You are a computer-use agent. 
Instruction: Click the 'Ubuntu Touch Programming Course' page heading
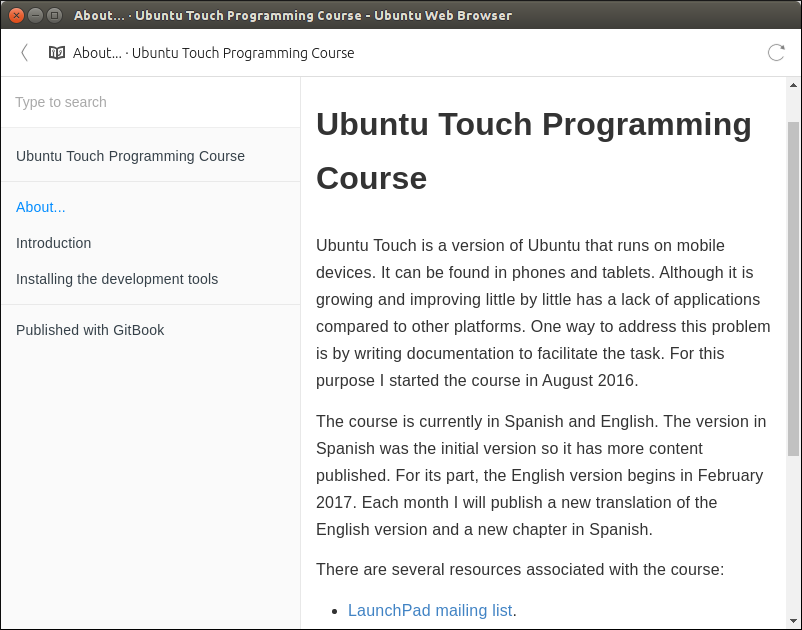coord(534,151)
